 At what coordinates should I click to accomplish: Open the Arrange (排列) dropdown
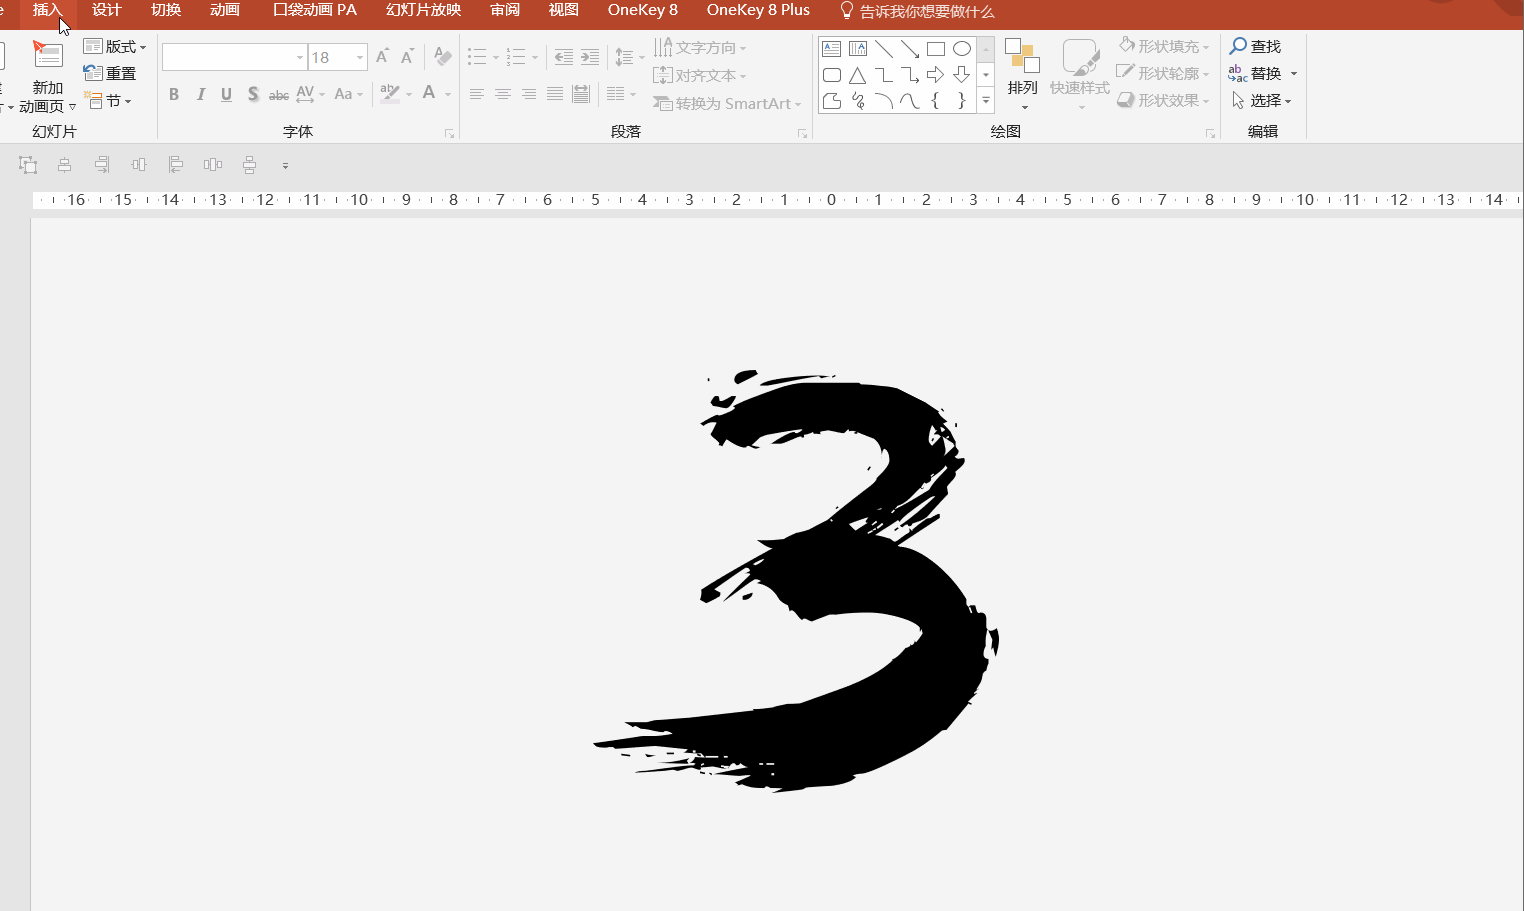tap(1023, 74)
